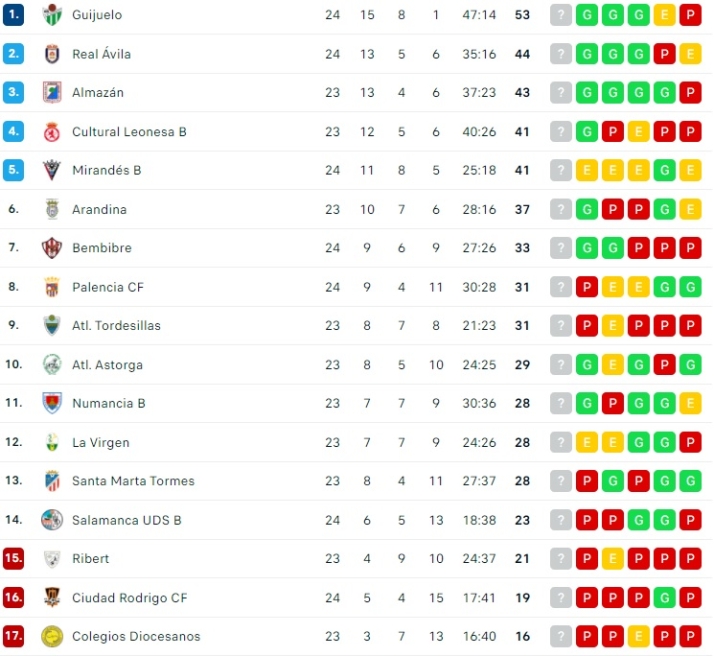
Task: Click the Atl. Astorga club badge
Action: (52, 364)
